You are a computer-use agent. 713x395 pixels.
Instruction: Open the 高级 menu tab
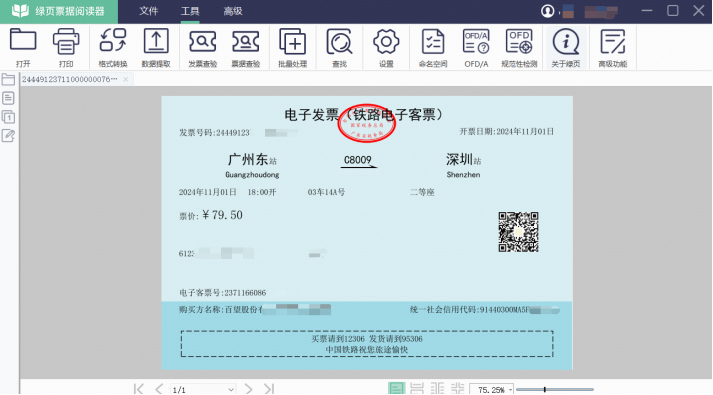click(x=233, y=11)
